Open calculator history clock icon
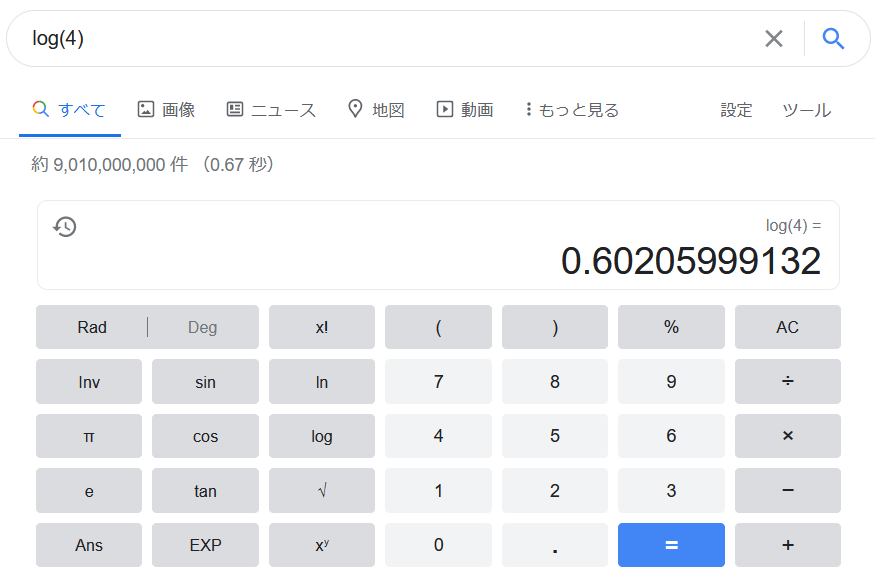This screenshot has width=875, height=580. (x=65, y=227)
